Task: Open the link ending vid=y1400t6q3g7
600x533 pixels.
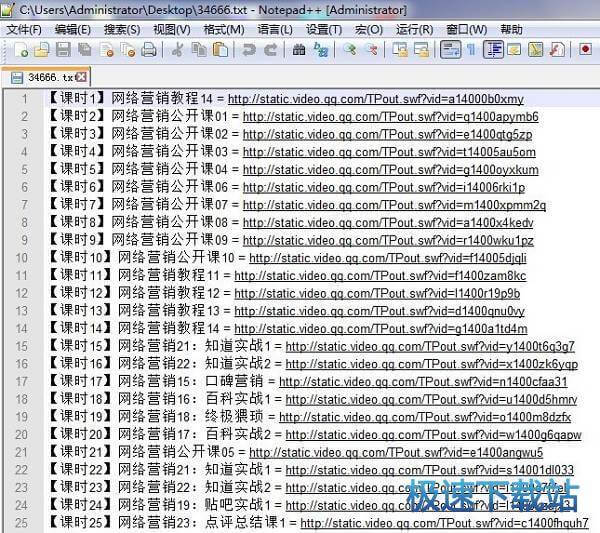Action: 430,346
